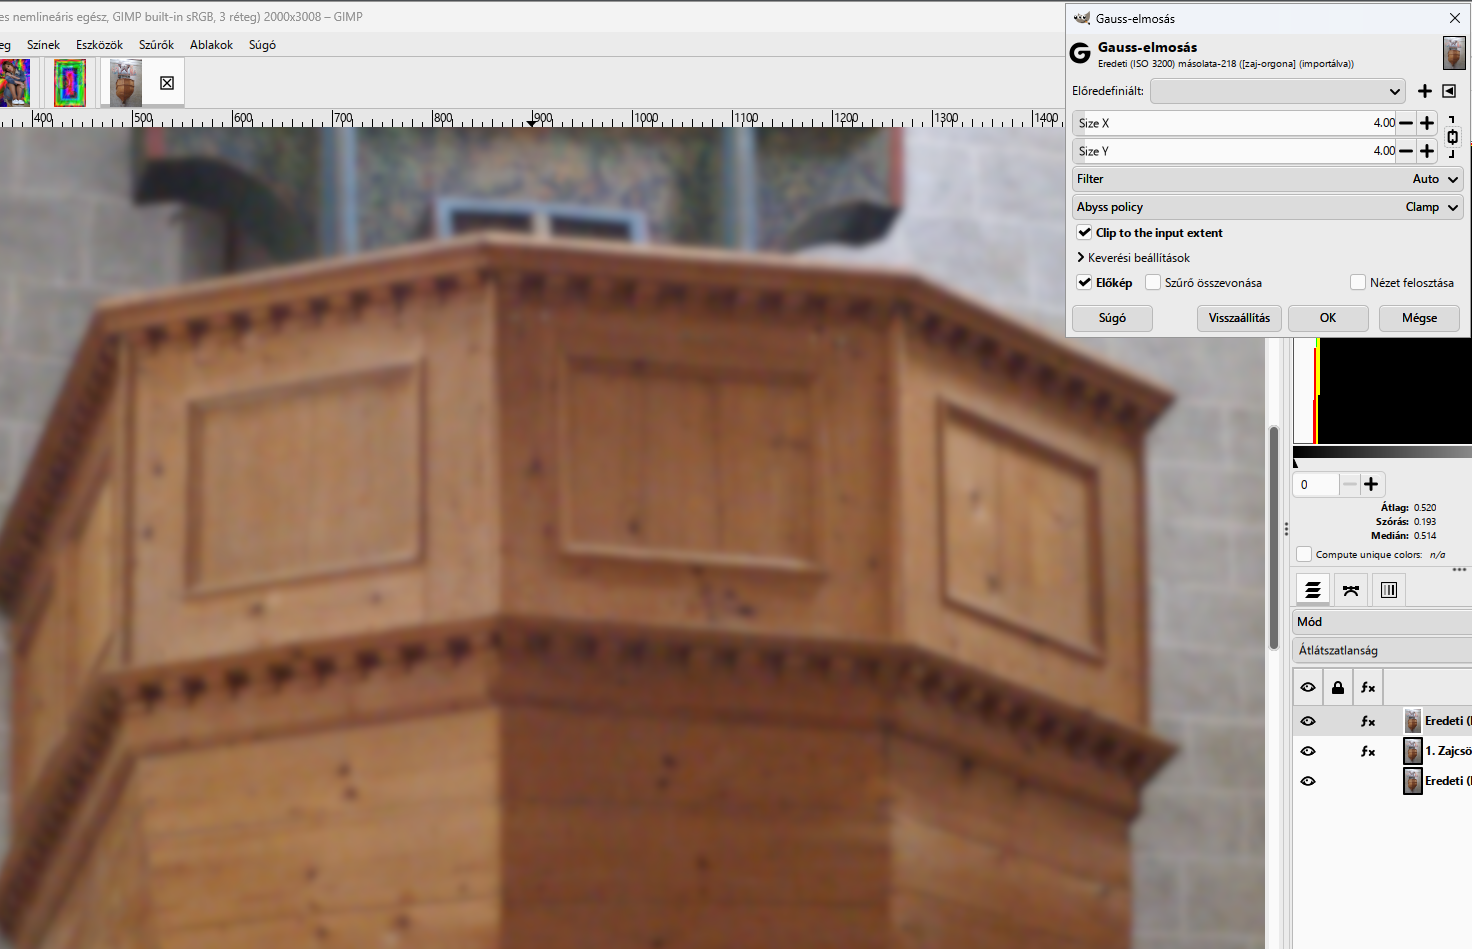
Task: Click the Visszaállítás reset button
Action: [x=1239, y=318]
